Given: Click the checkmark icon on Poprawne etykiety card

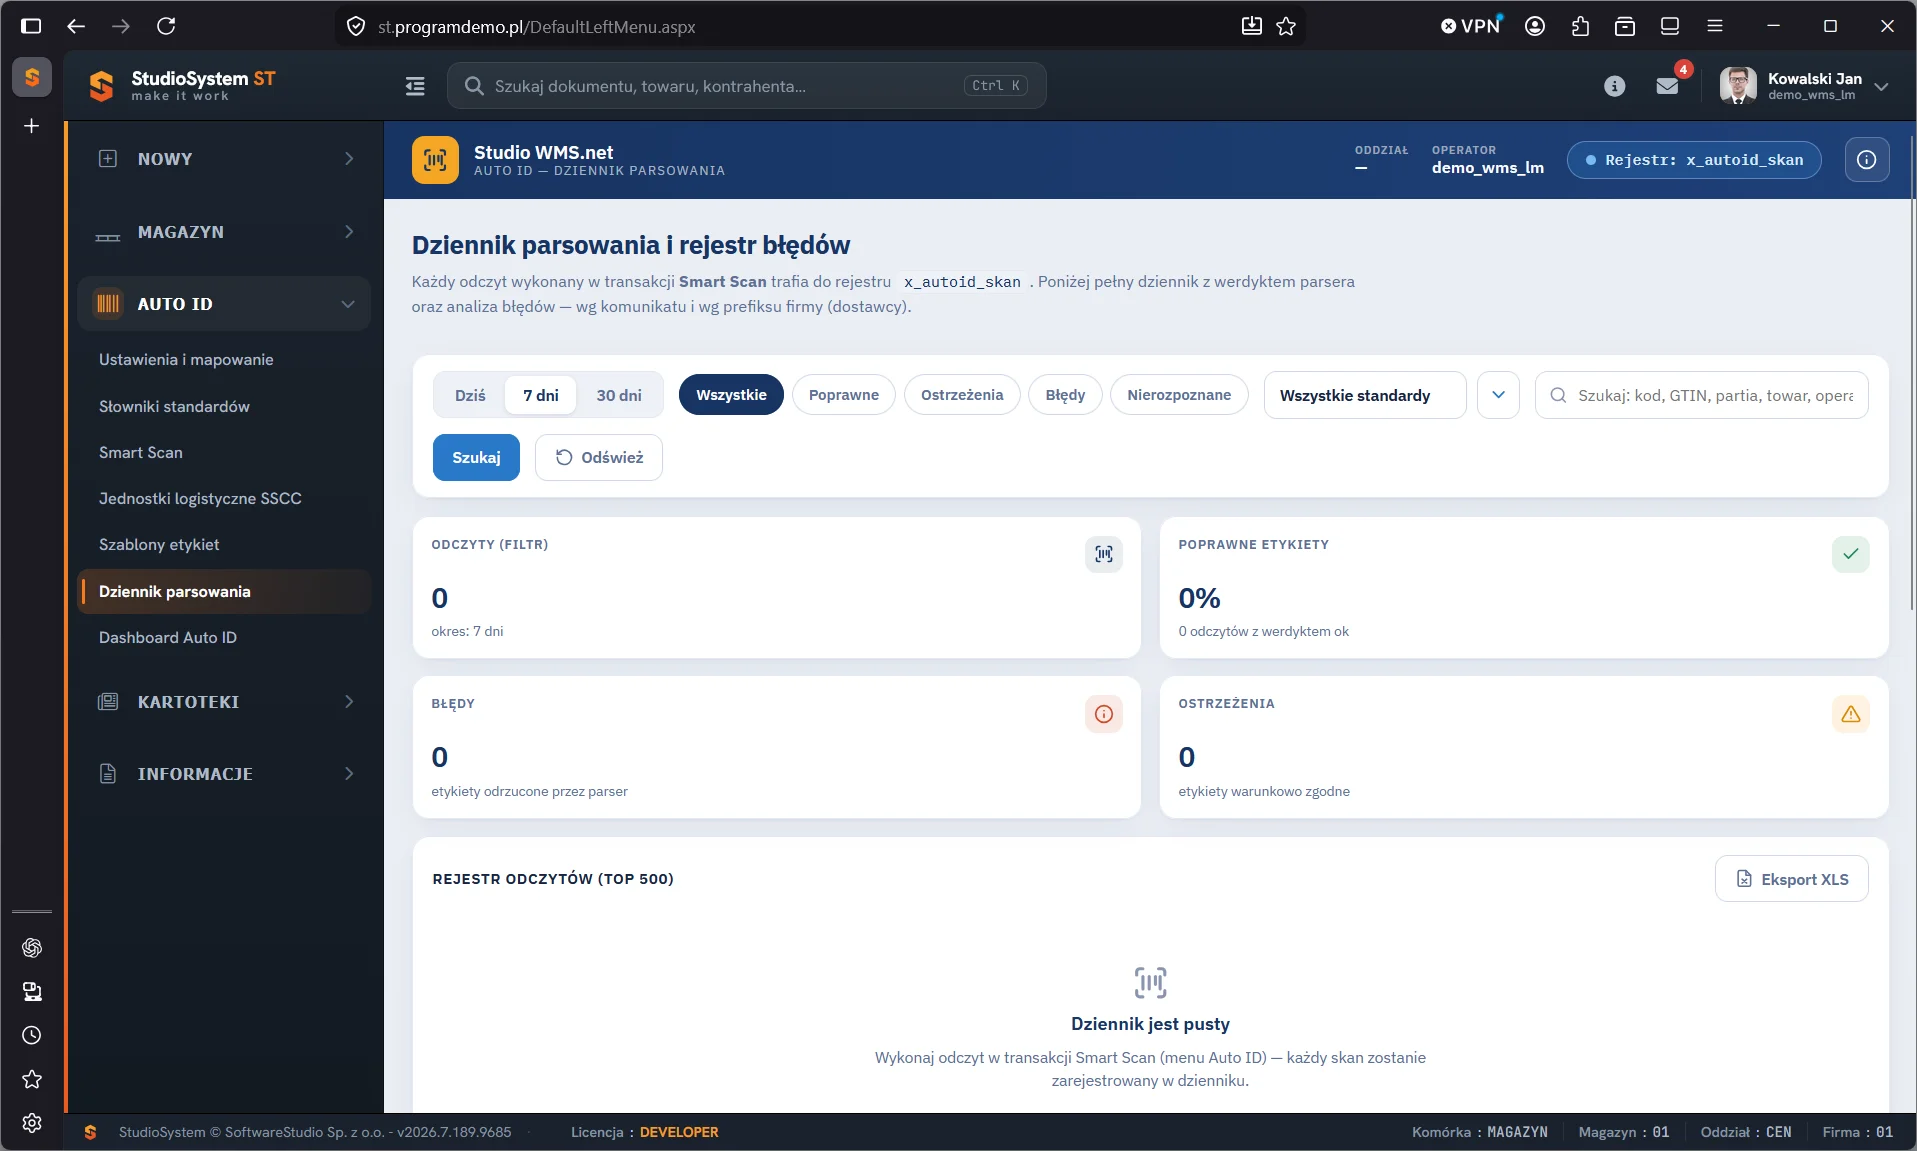Looking at the screenshot, I should (x=1850, y=554).
